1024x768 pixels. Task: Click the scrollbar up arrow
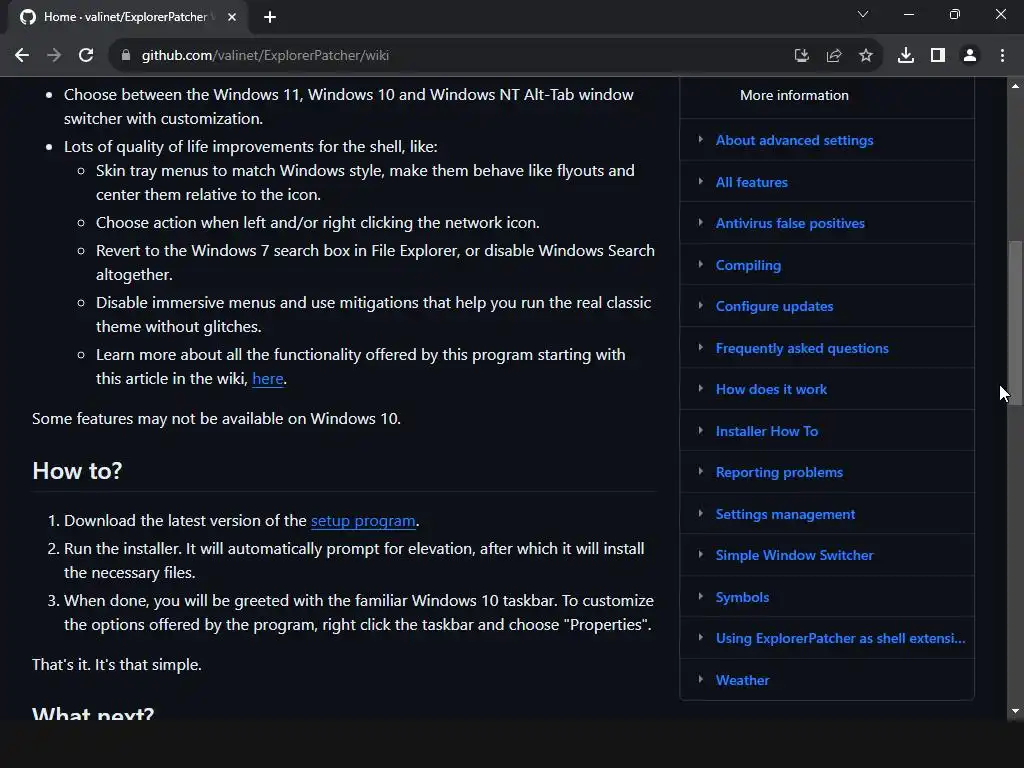pos(1015,86)
